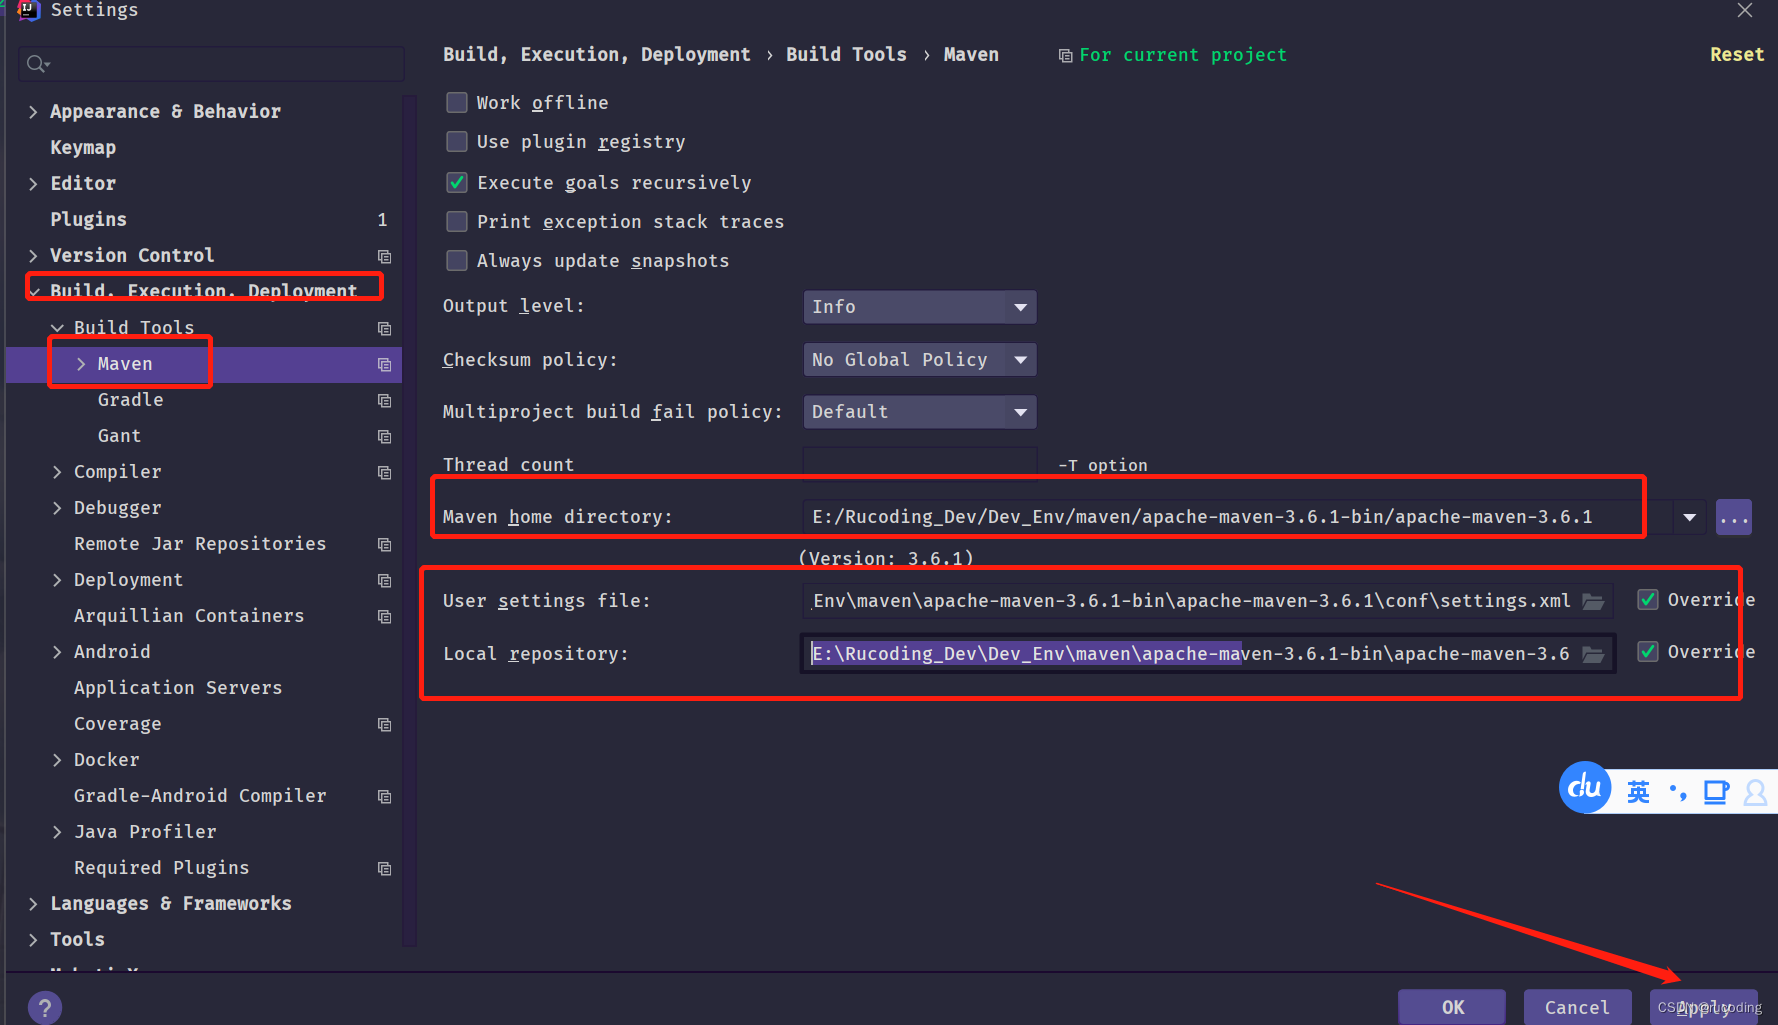This screenshot has height=1025, width=1778.
Task: Click the Cancel button
Action: (1577, 1007)
